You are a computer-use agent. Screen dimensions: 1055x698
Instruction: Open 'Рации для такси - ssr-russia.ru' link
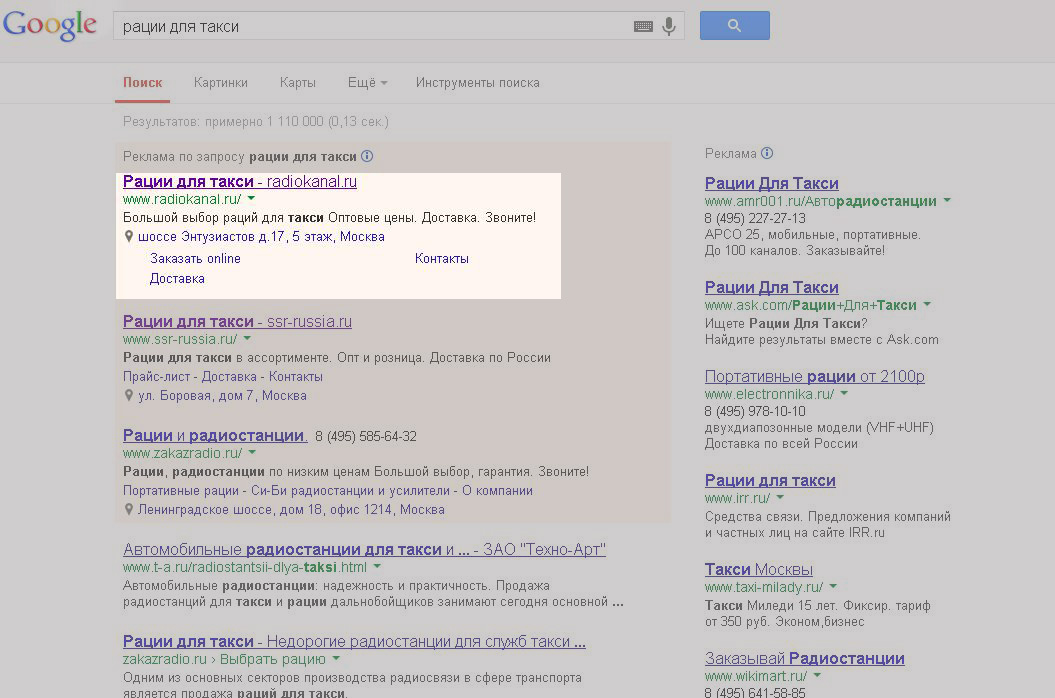(x=237, y=321)
